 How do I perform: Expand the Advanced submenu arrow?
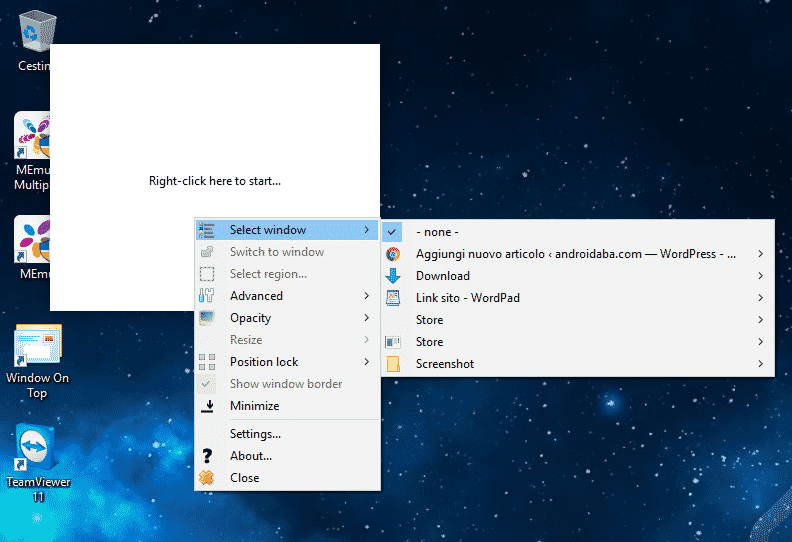(x=367, y=295)
